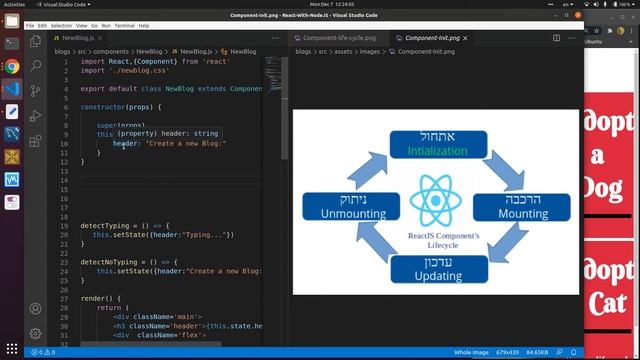The height and width of the screenshot is (360, 640).
Task: Expand 'components' breadcrumb in NewBlog.js path
Action: (111, 52)
